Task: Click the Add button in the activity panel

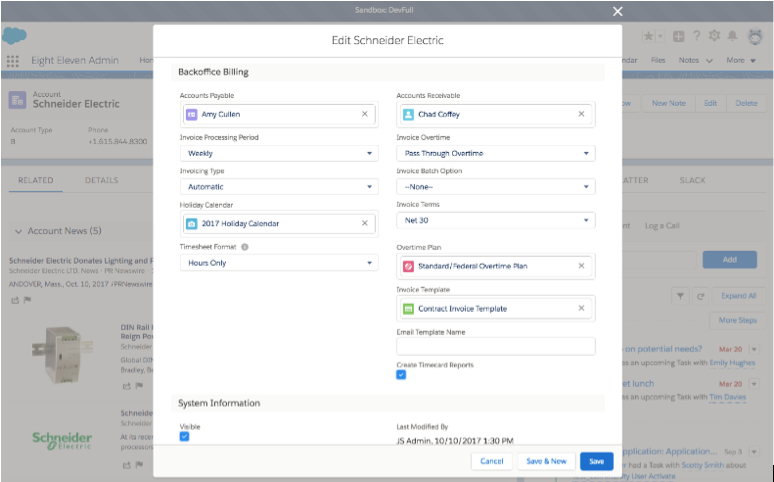Action: (730, 260)
